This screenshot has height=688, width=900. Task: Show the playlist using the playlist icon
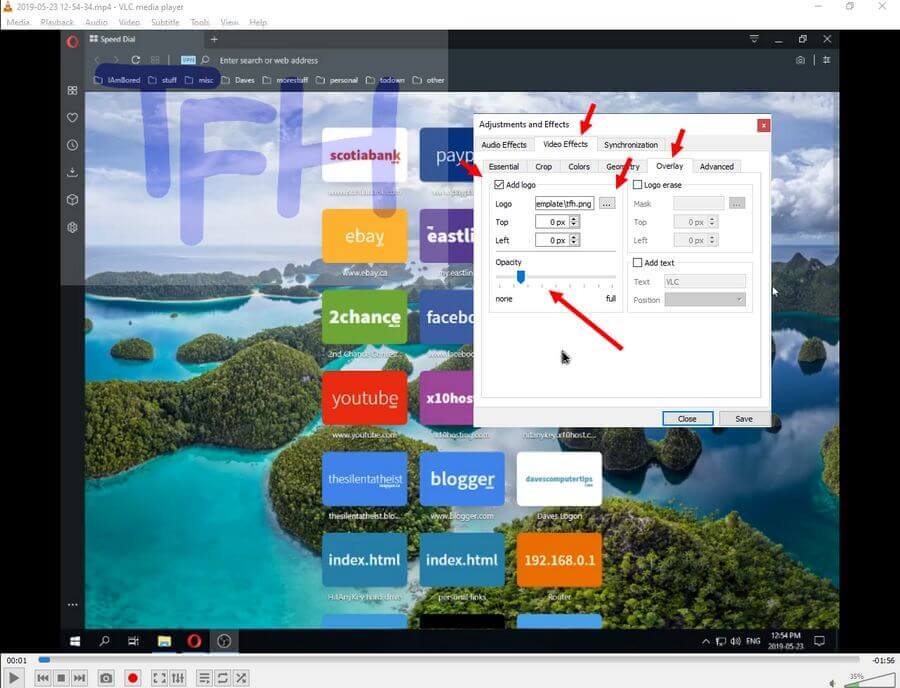click(x=203, y=678)
